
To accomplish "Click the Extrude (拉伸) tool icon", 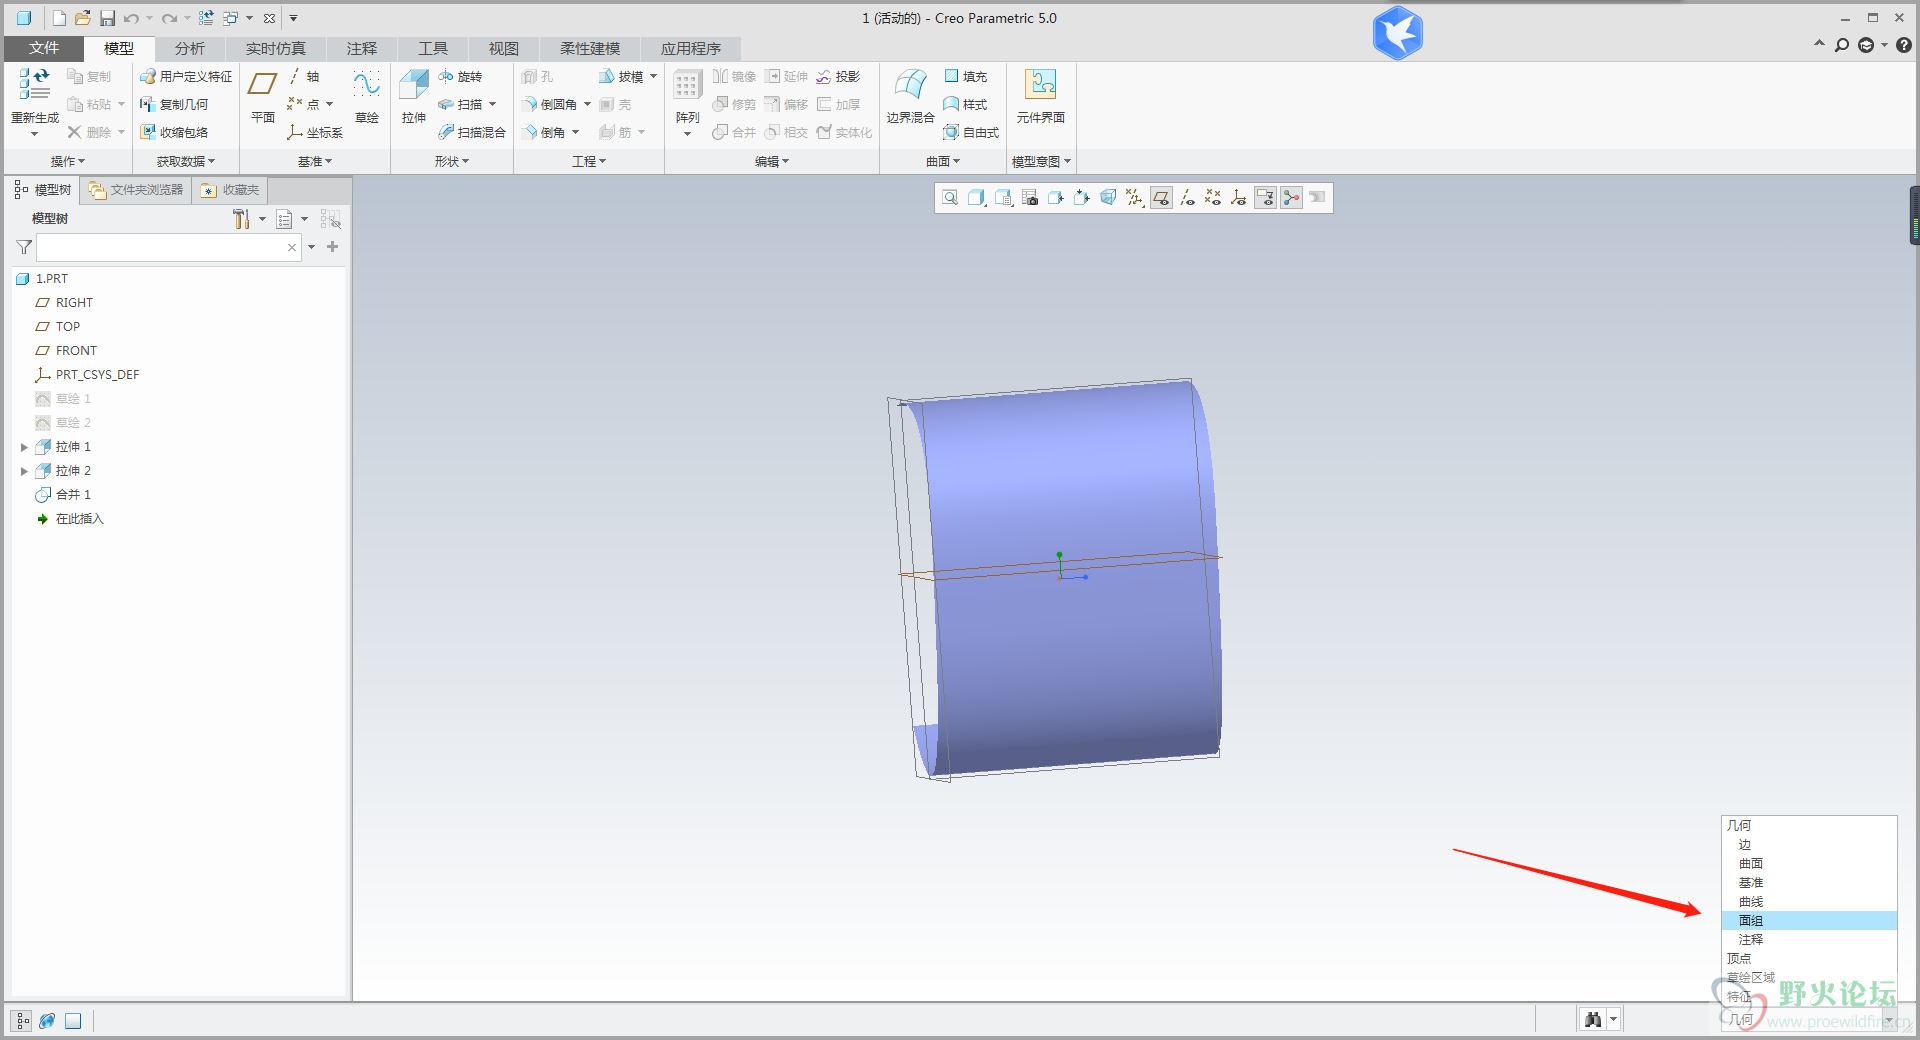I will pyautogui.click(x=413, y=86).
